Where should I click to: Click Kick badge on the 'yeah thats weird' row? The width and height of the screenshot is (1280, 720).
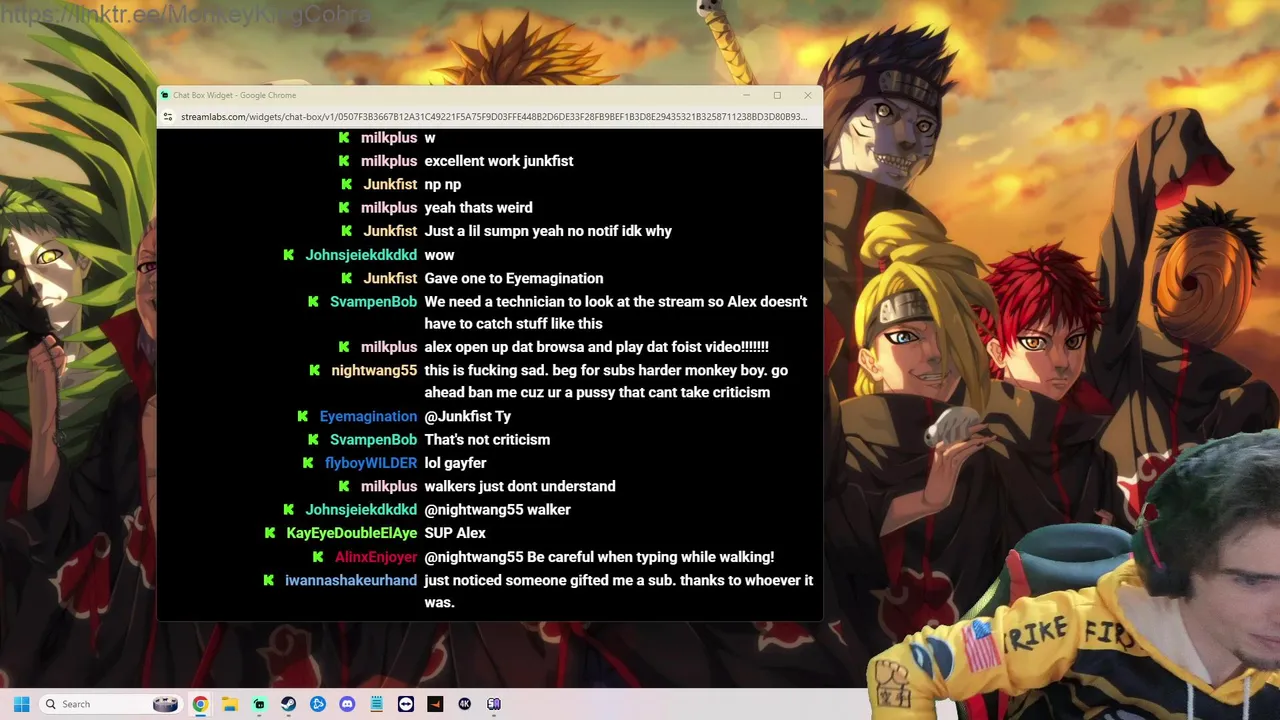[344, 207]
